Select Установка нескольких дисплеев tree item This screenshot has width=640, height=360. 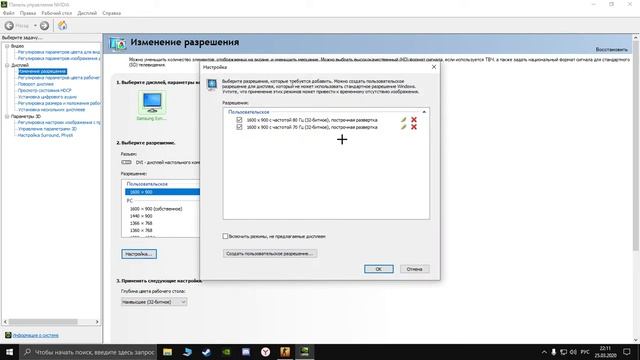51,109
